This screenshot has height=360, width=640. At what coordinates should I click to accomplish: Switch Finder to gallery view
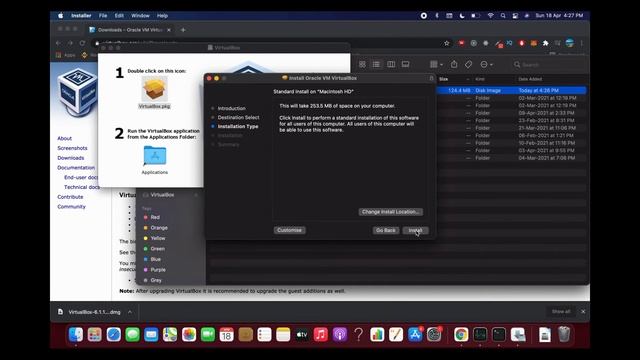click(405, 64)
